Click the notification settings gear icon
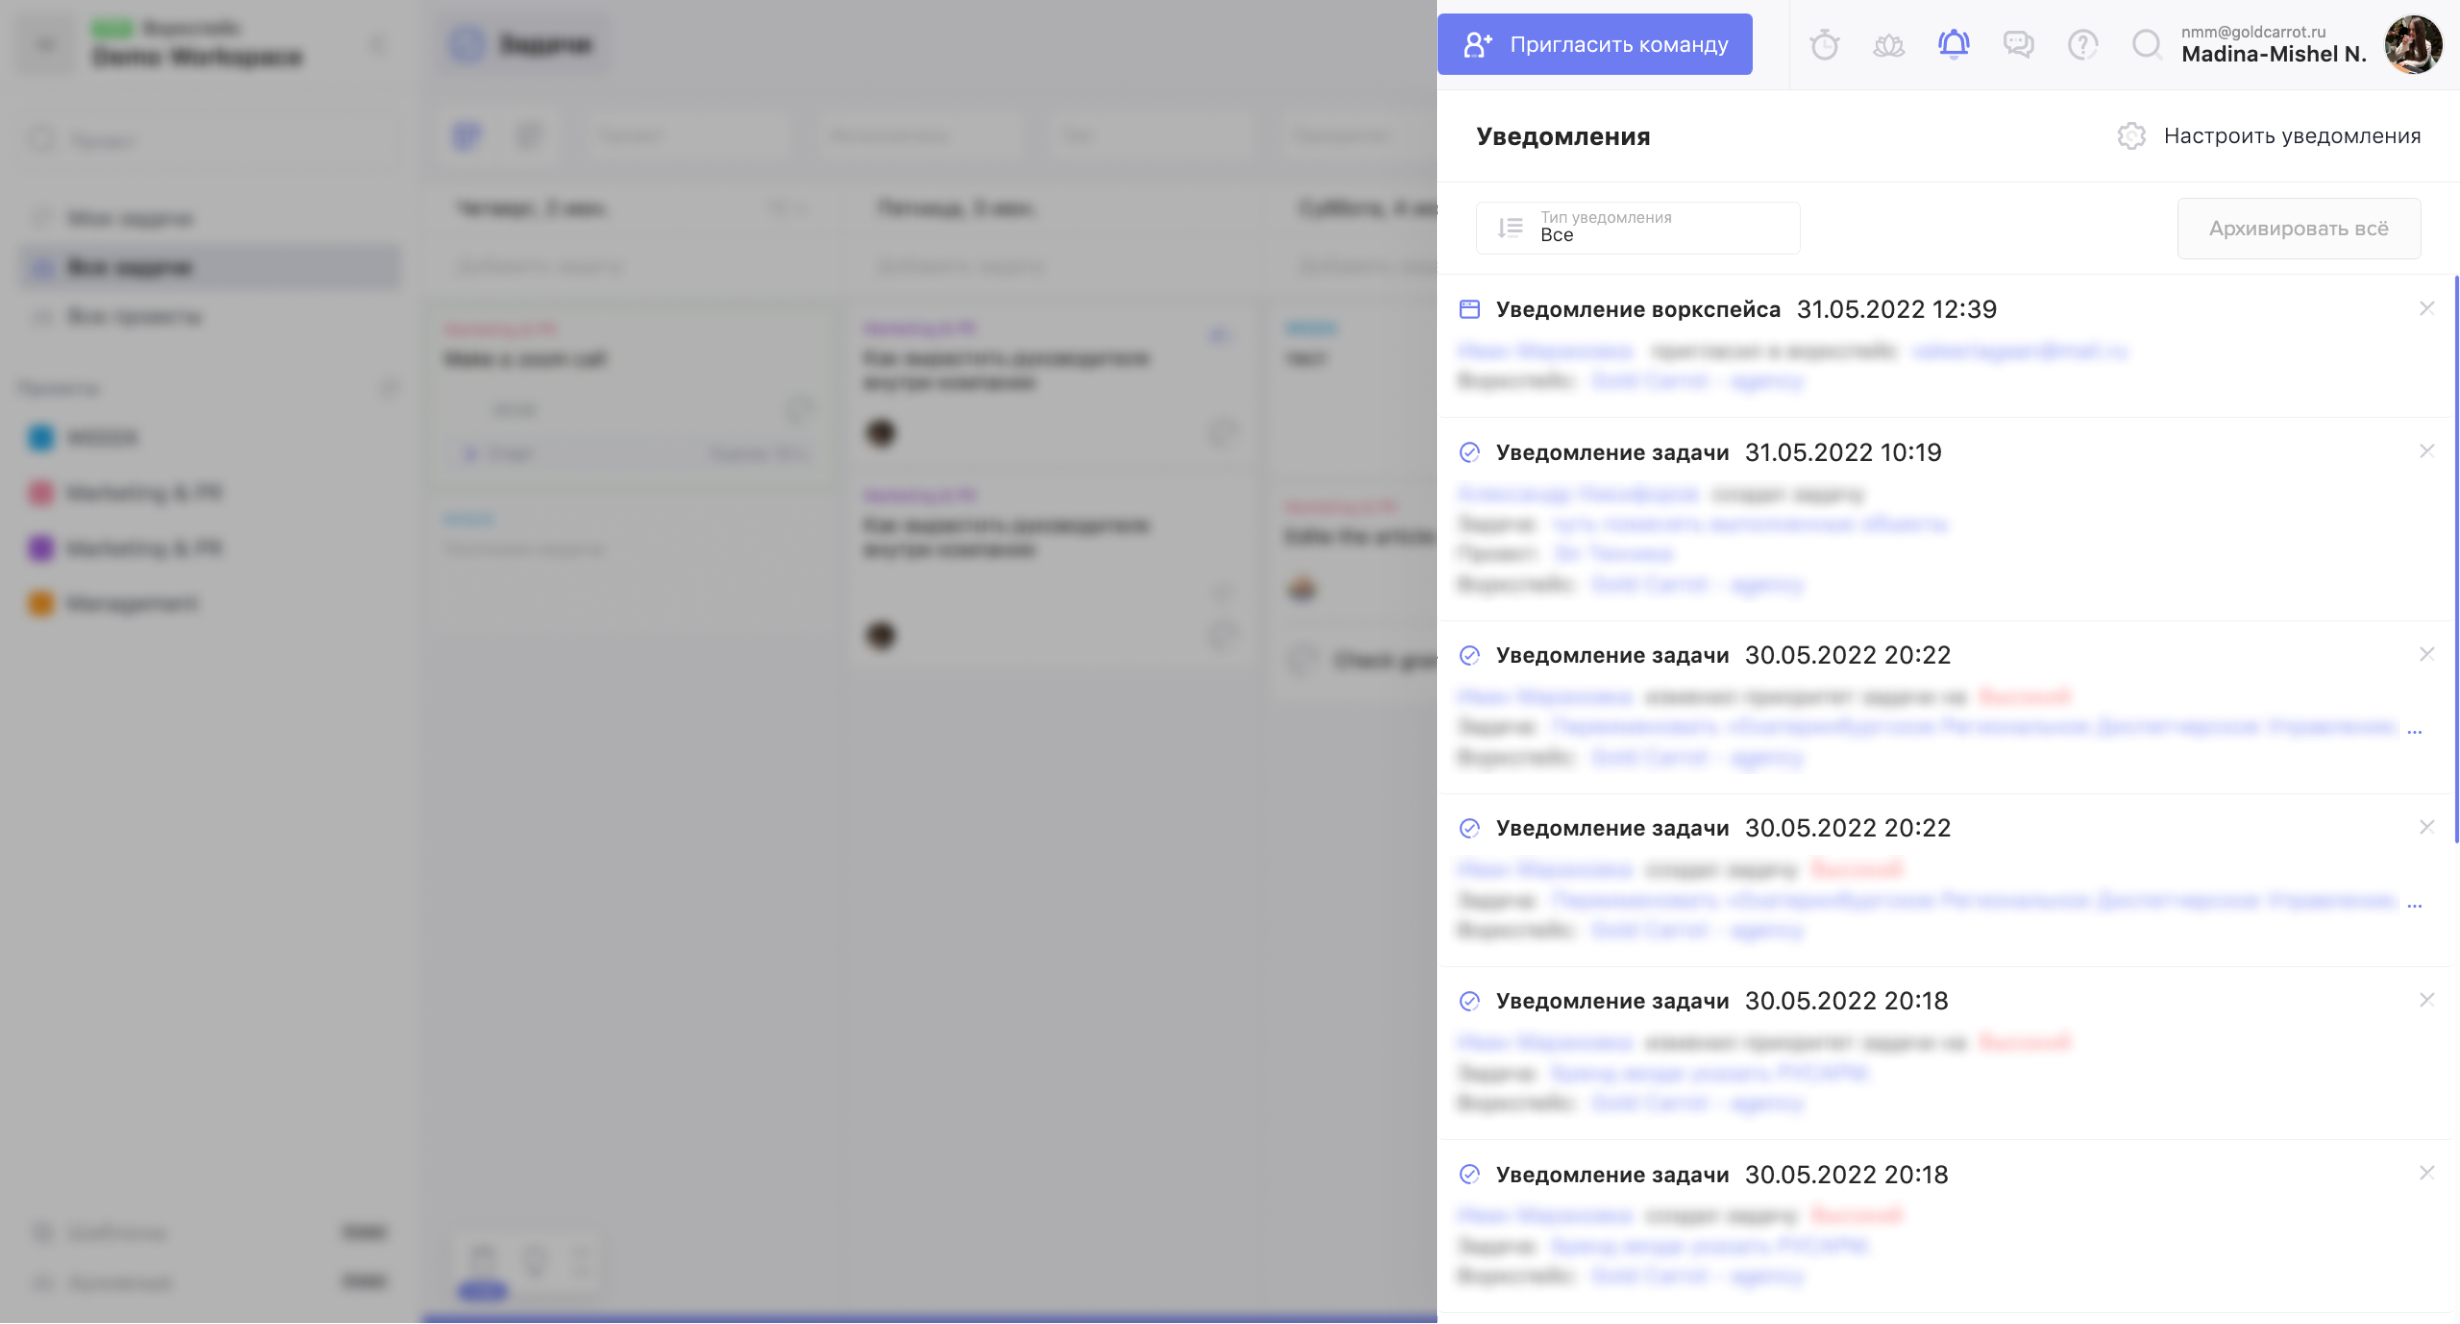The width and height of the screenshot is (2460, 1324). (x=2131, y=135)
